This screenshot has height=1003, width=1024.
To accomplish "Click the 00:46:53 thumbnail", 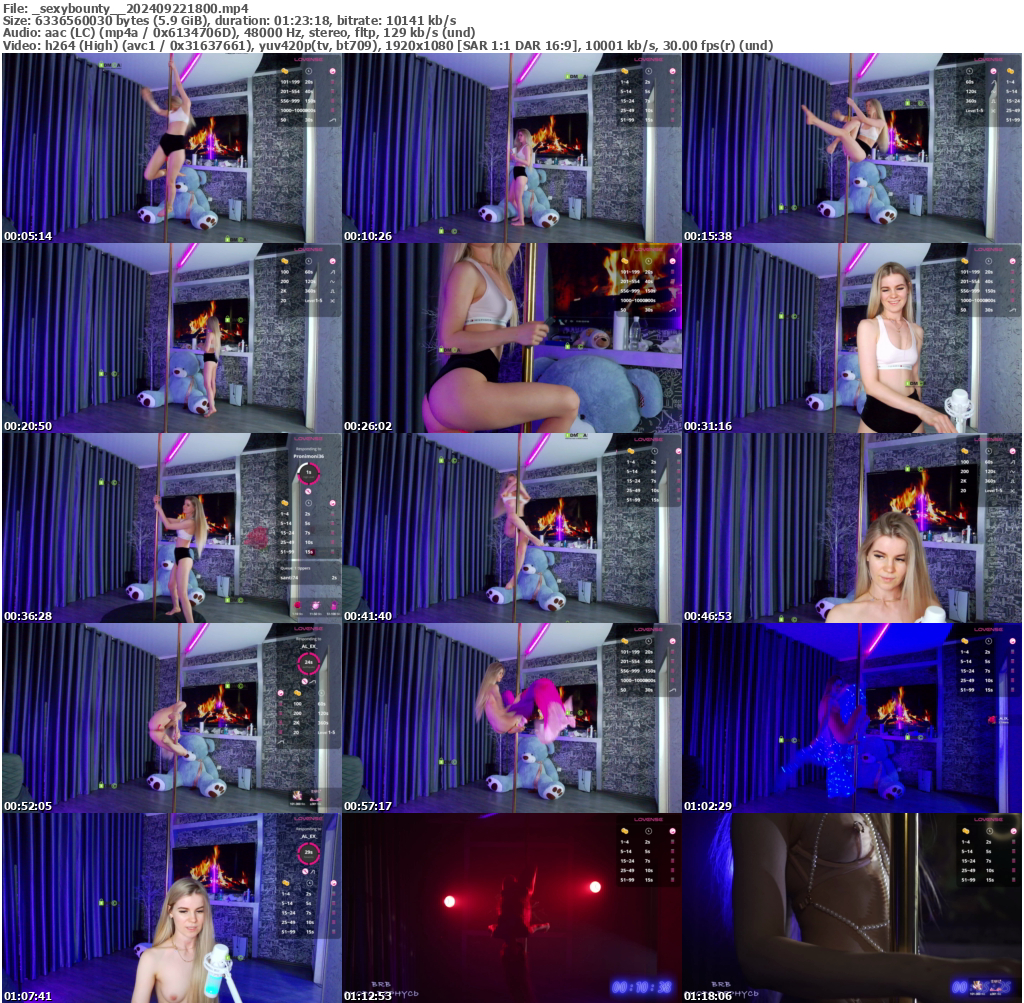I will 852,528.
